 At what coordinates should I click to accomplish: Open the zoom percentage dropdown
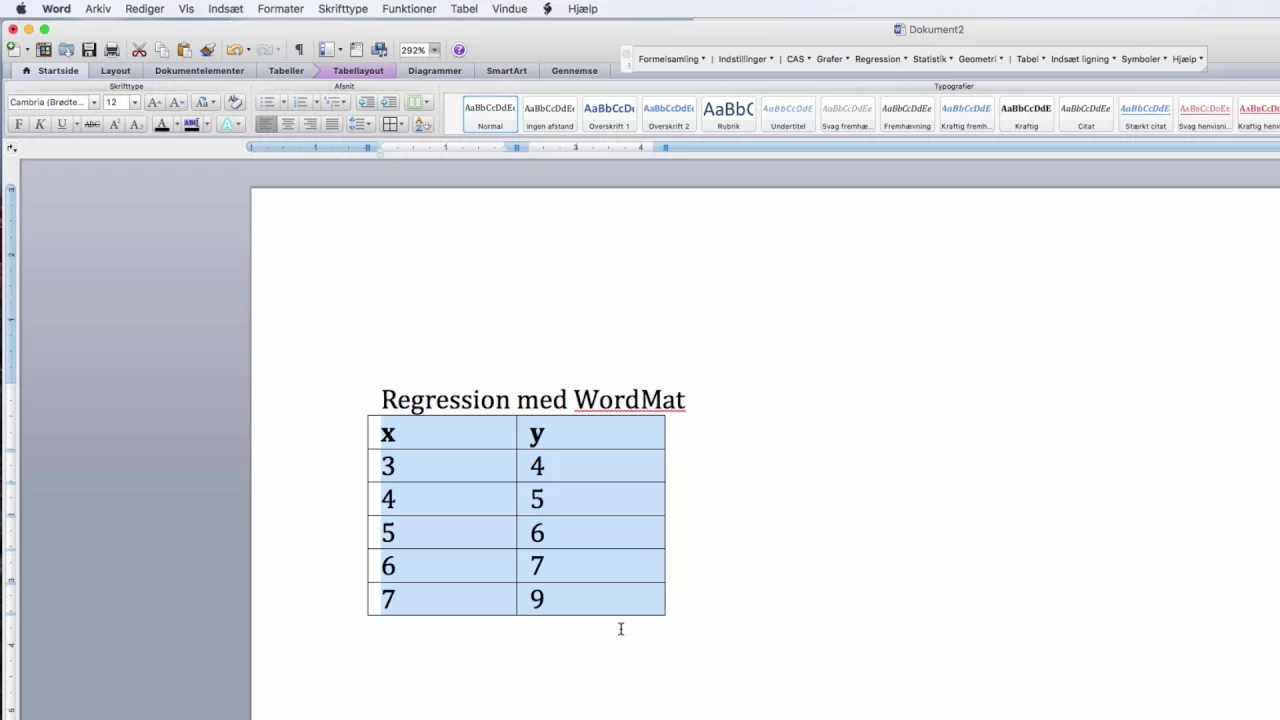[x=434, y=50]
